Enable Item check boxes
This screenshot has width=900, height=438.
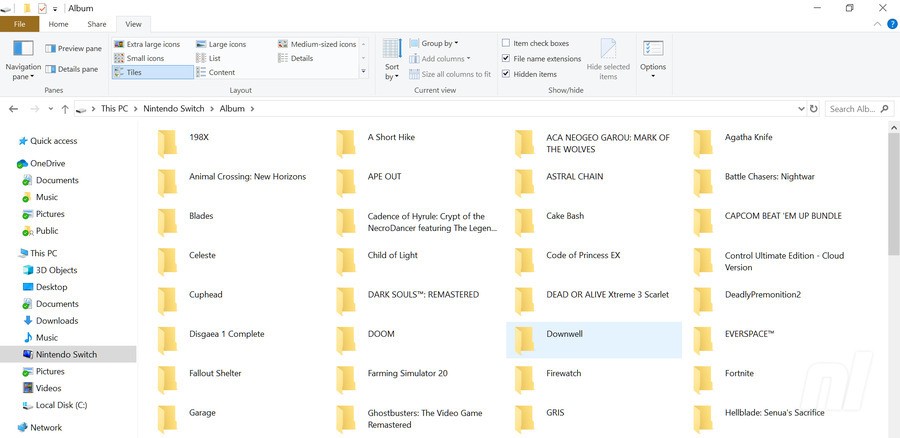(506, 44)
